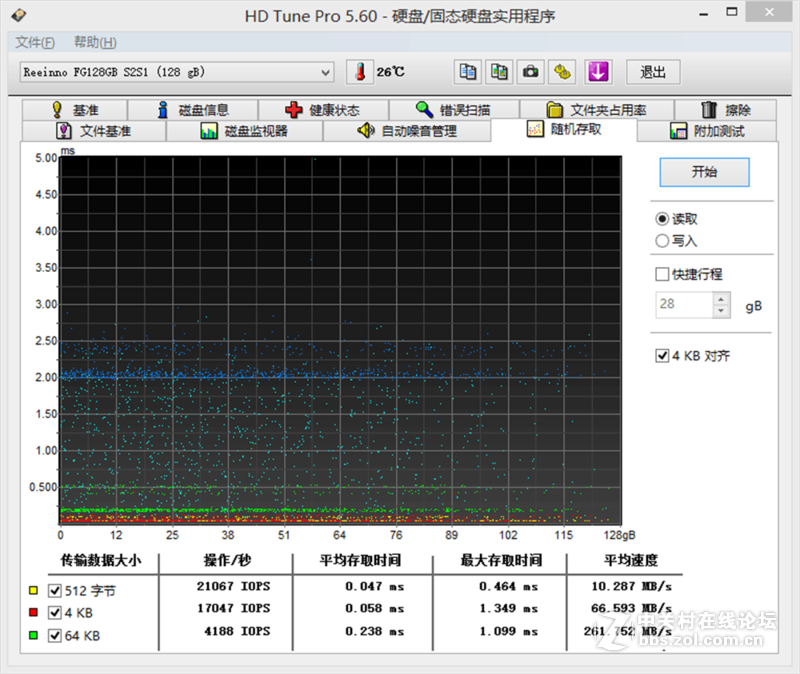Enable the 快捷行程 checkbox

tap(662, 274)
